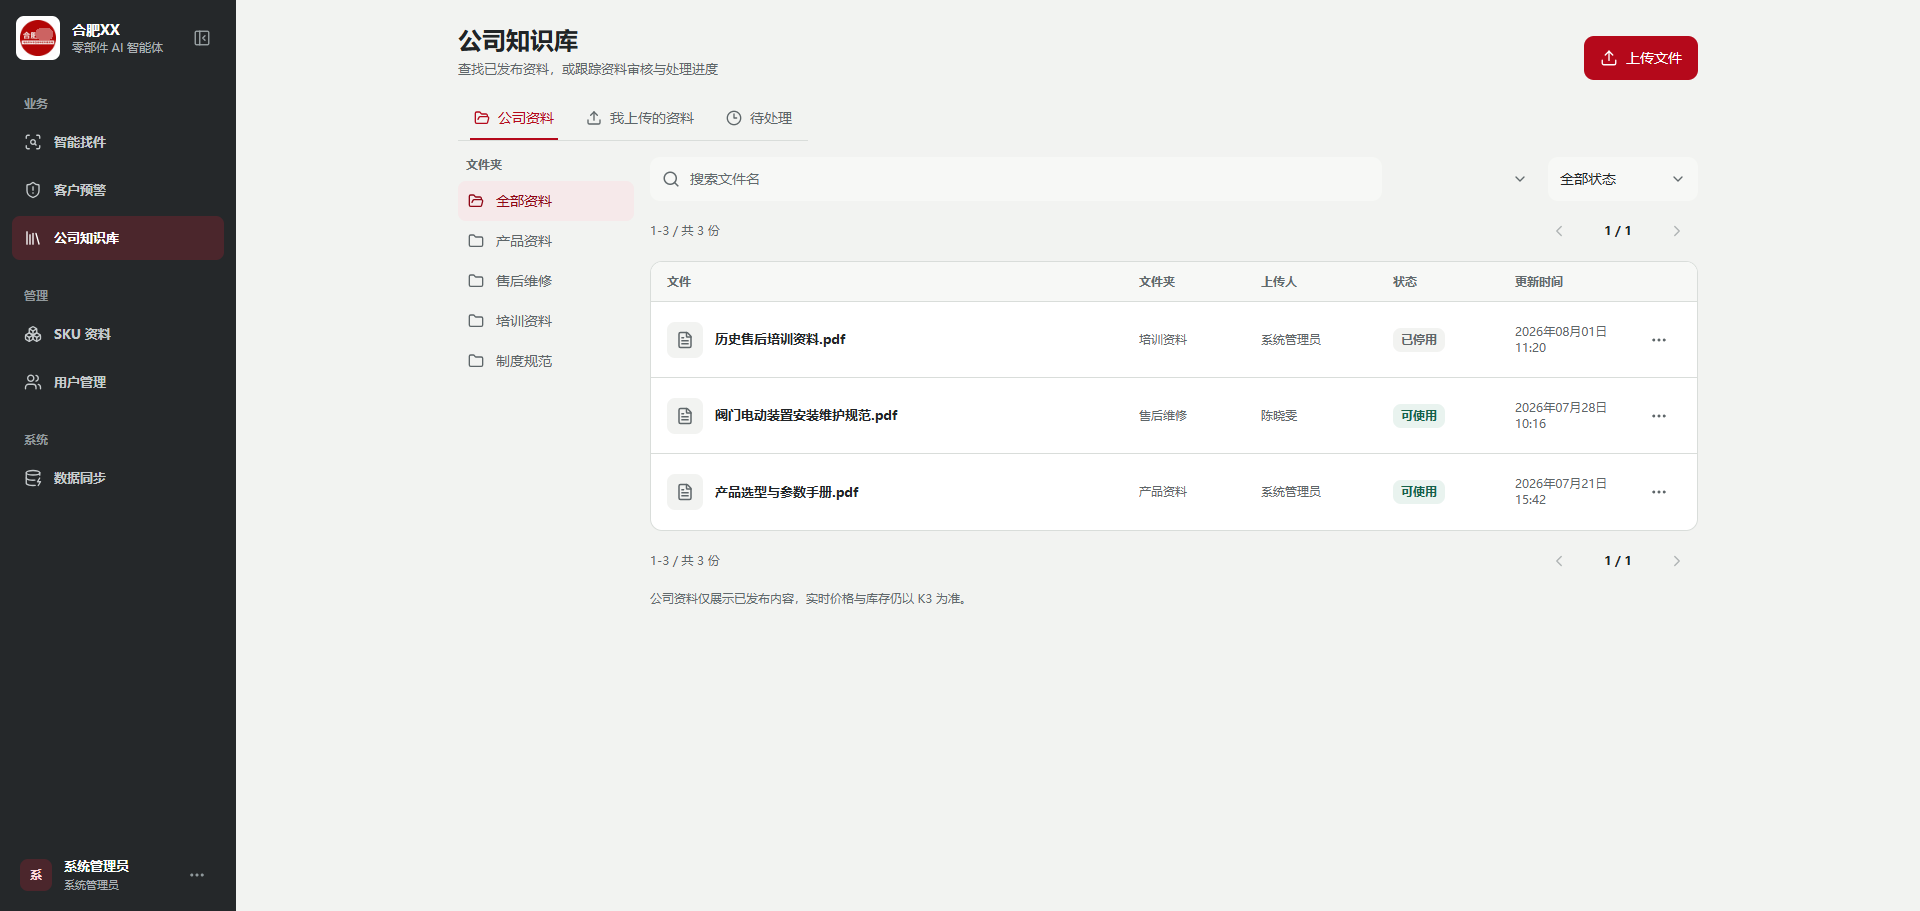Open user options ellipsis in sidebar footer
The height and width of the screenshot is (911, 1920).
(x=197, y=875)
